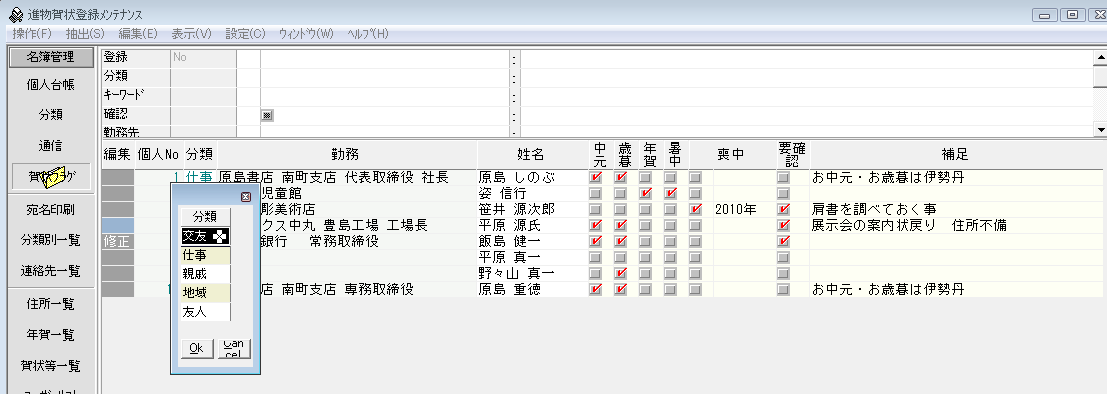Click the 名簿管理 sidebar button

point(50,57)
